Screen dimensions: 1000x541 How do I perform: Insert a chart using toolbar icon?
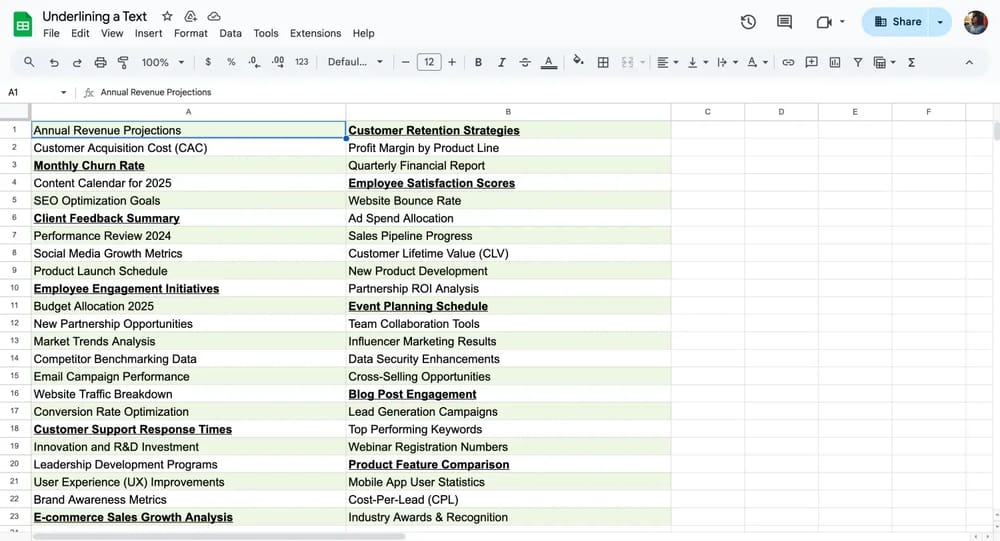(x=835, y=62)
